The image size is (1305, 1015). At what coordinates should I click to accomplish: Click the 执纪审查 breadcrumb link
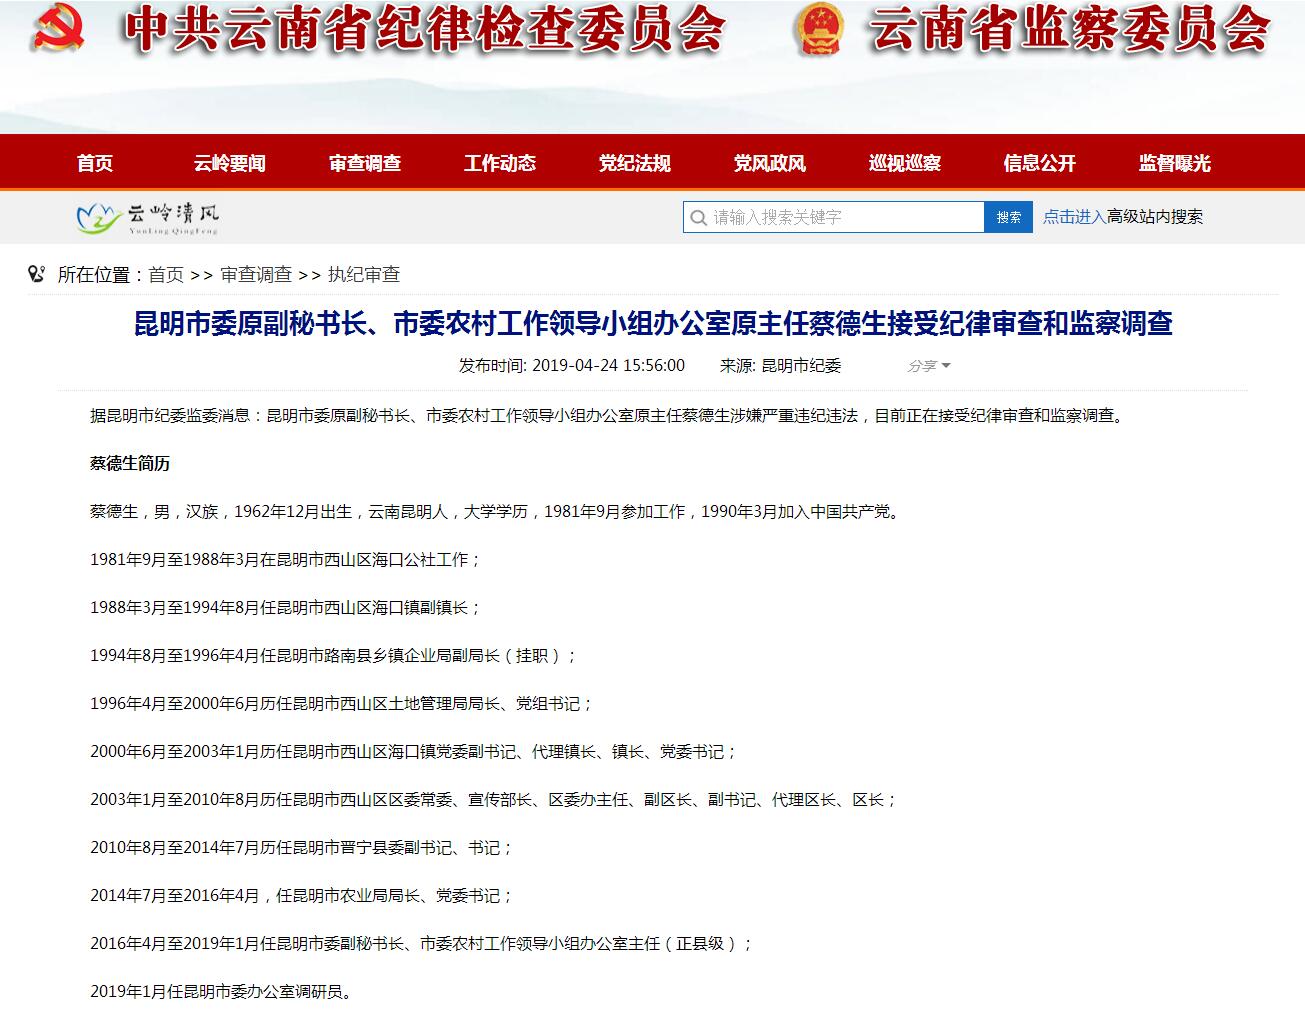364,275
